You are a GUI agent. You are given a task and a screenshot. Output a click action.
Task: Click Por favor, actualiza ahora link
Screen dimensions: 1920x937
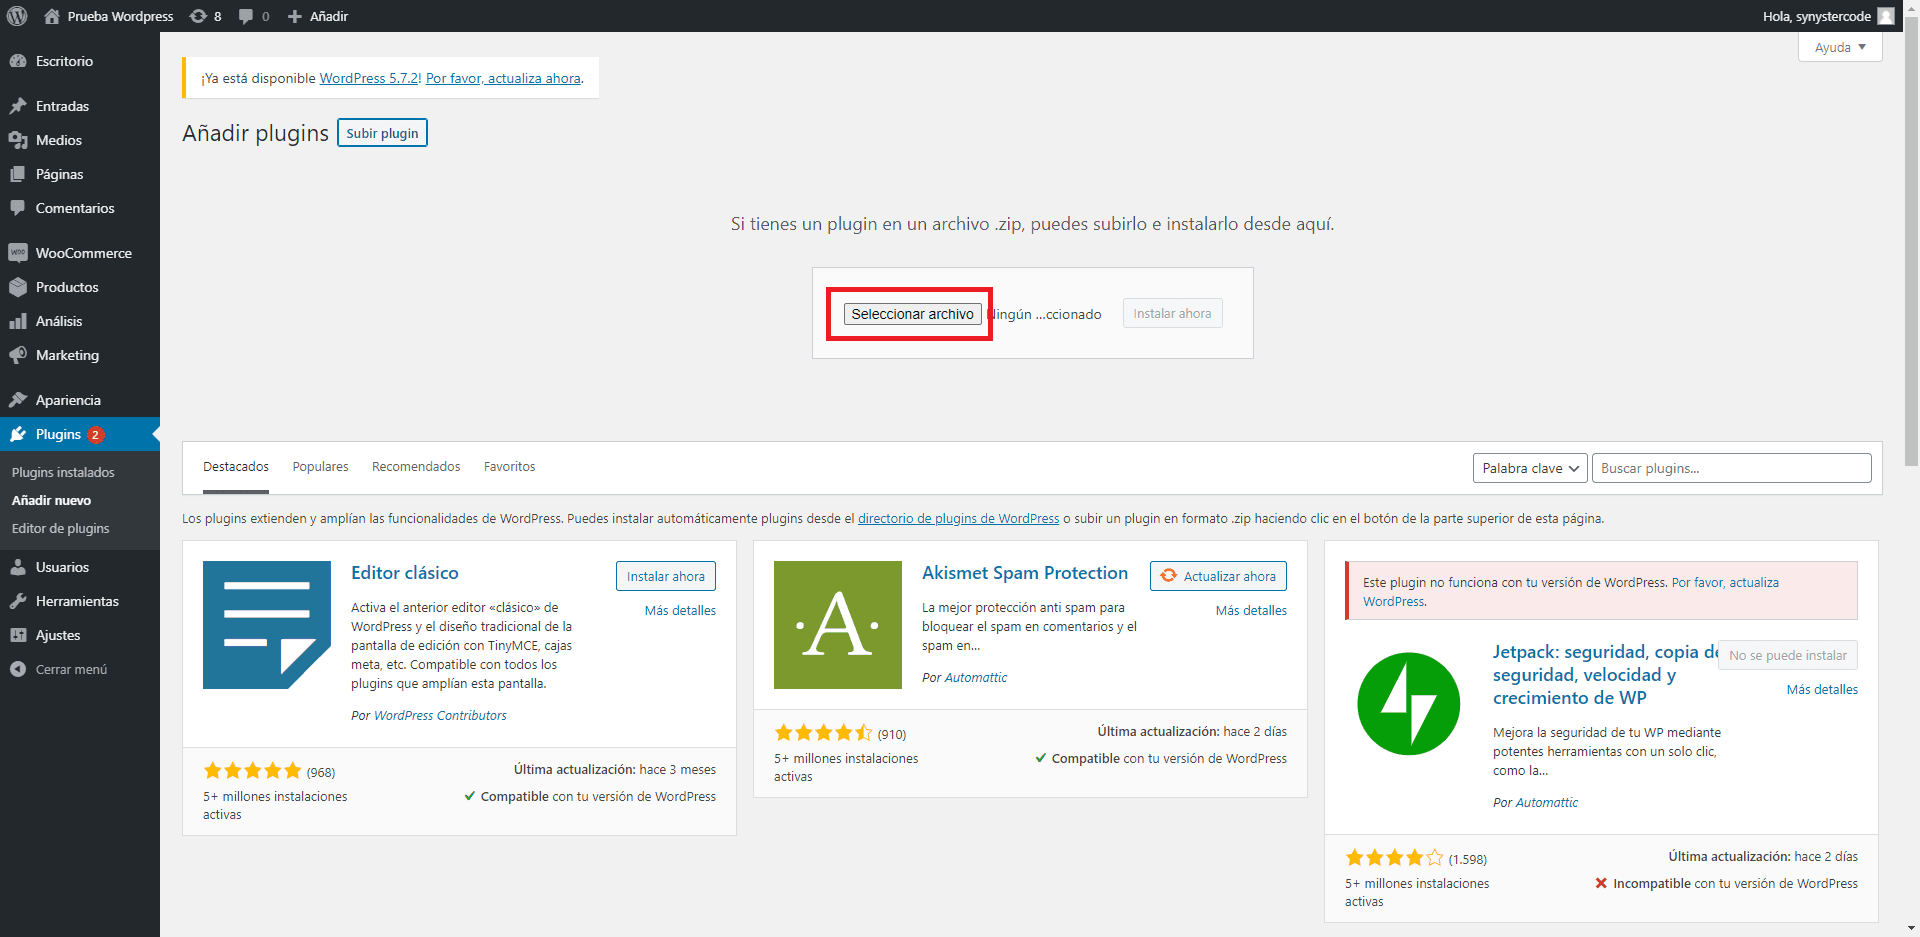503,78
